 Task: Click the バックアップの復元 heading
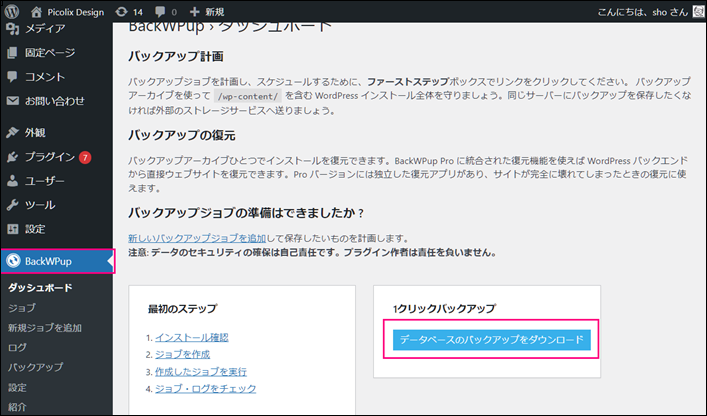click(x=182, y=135)
